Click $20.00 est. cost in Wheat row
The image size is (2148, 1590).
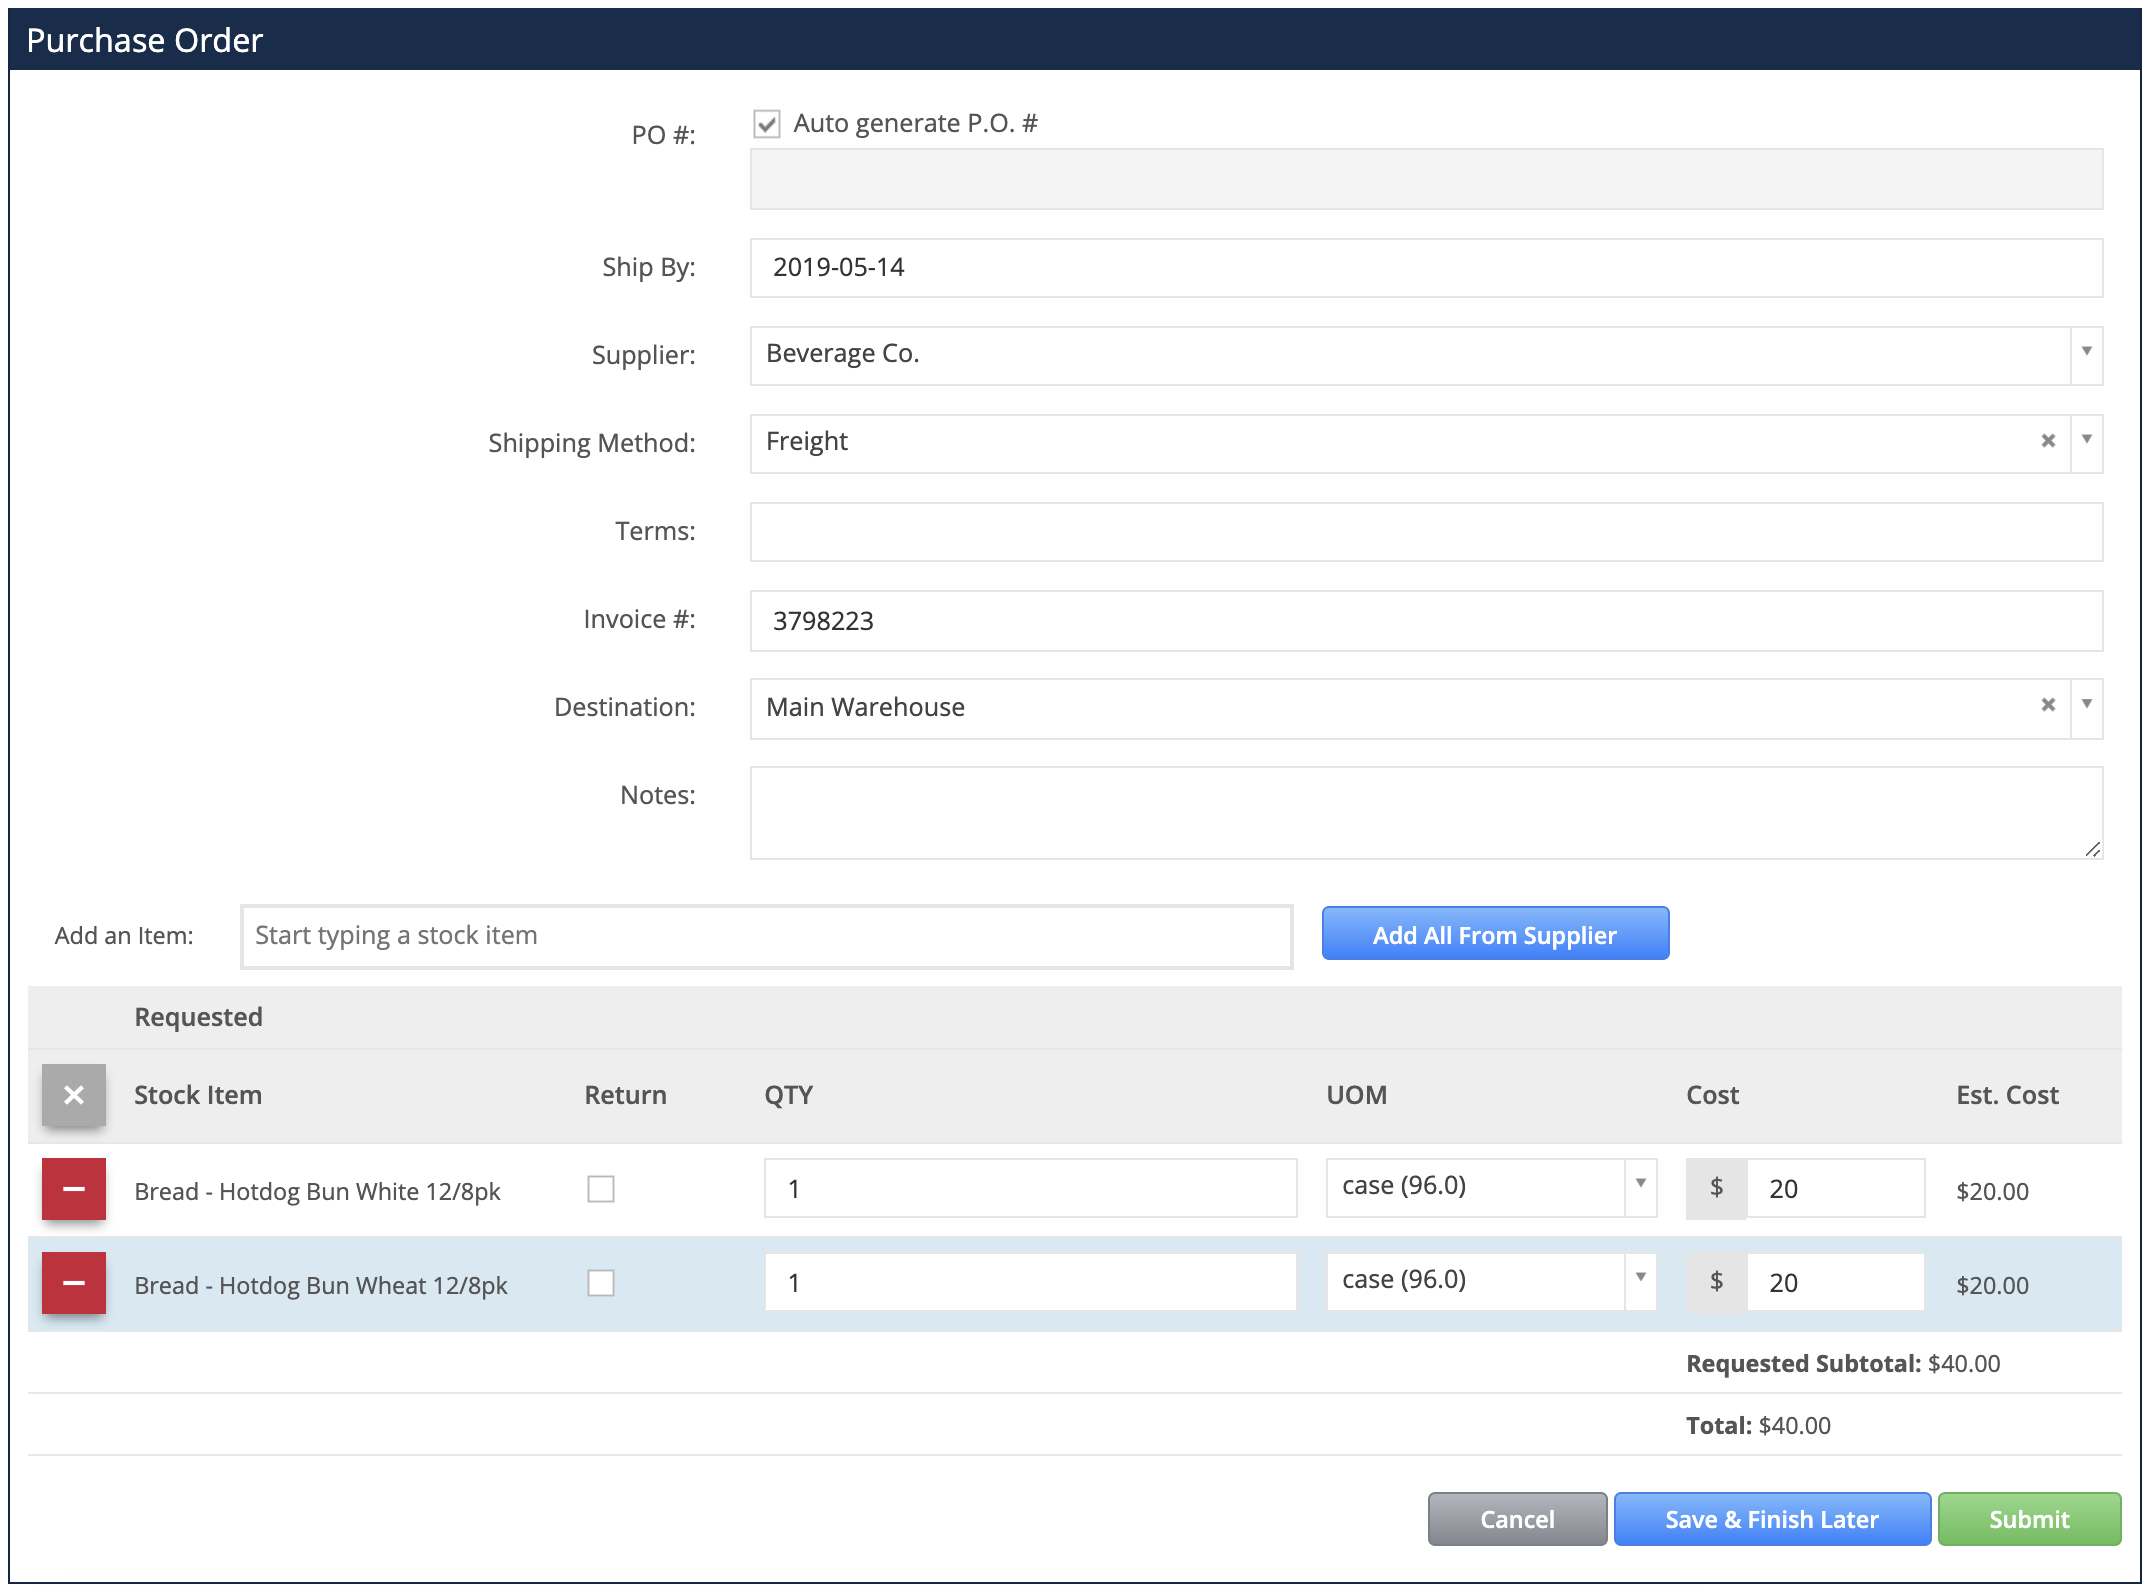point(1992,1285)
